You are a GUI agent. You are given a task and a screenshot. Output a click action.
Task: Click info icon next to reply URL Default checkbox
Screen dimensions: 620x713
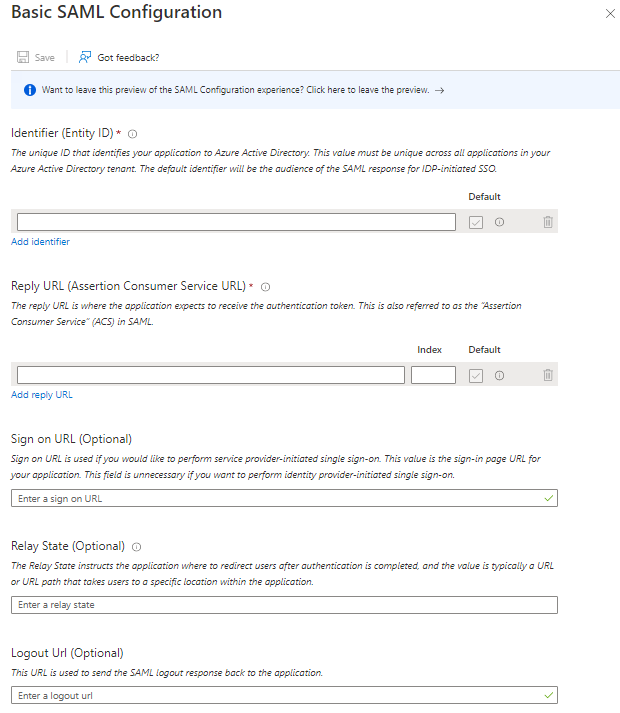(x=499, y=375)
